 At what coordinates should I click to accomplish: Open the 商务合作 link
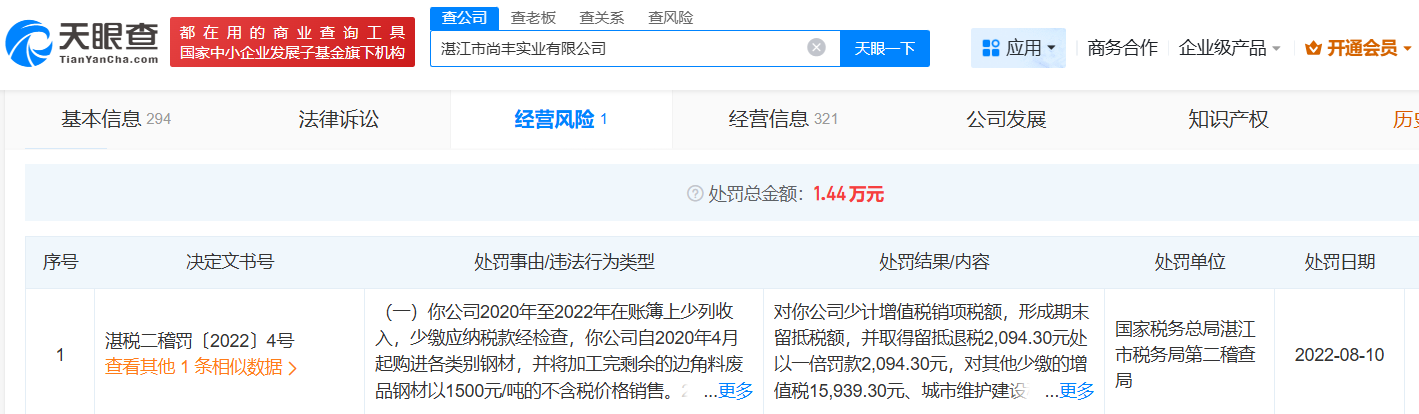[x=1122, y=48]
